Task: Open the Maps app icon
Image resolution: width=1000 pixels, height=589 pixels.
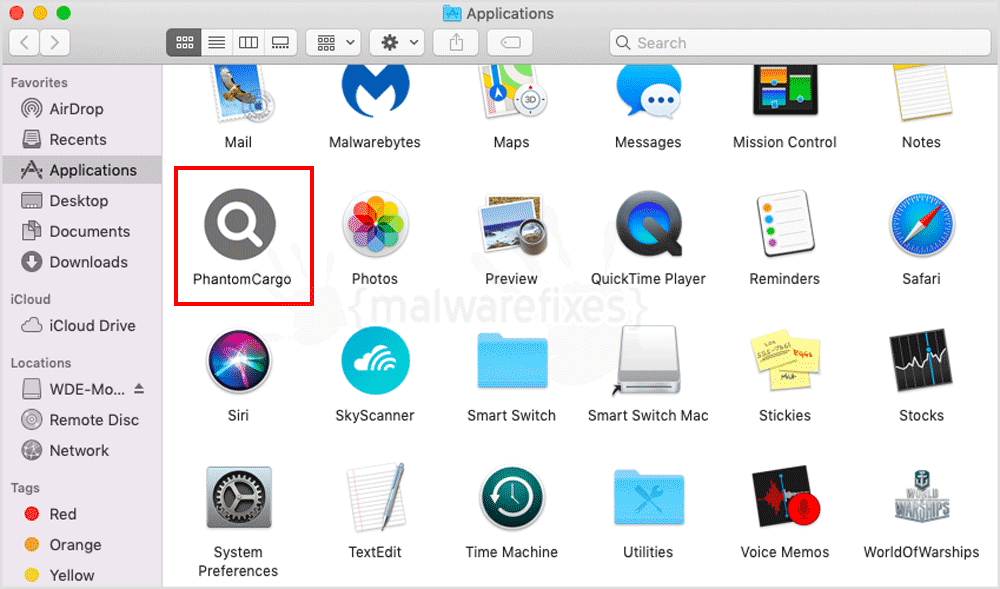Action: pos(511,92)
